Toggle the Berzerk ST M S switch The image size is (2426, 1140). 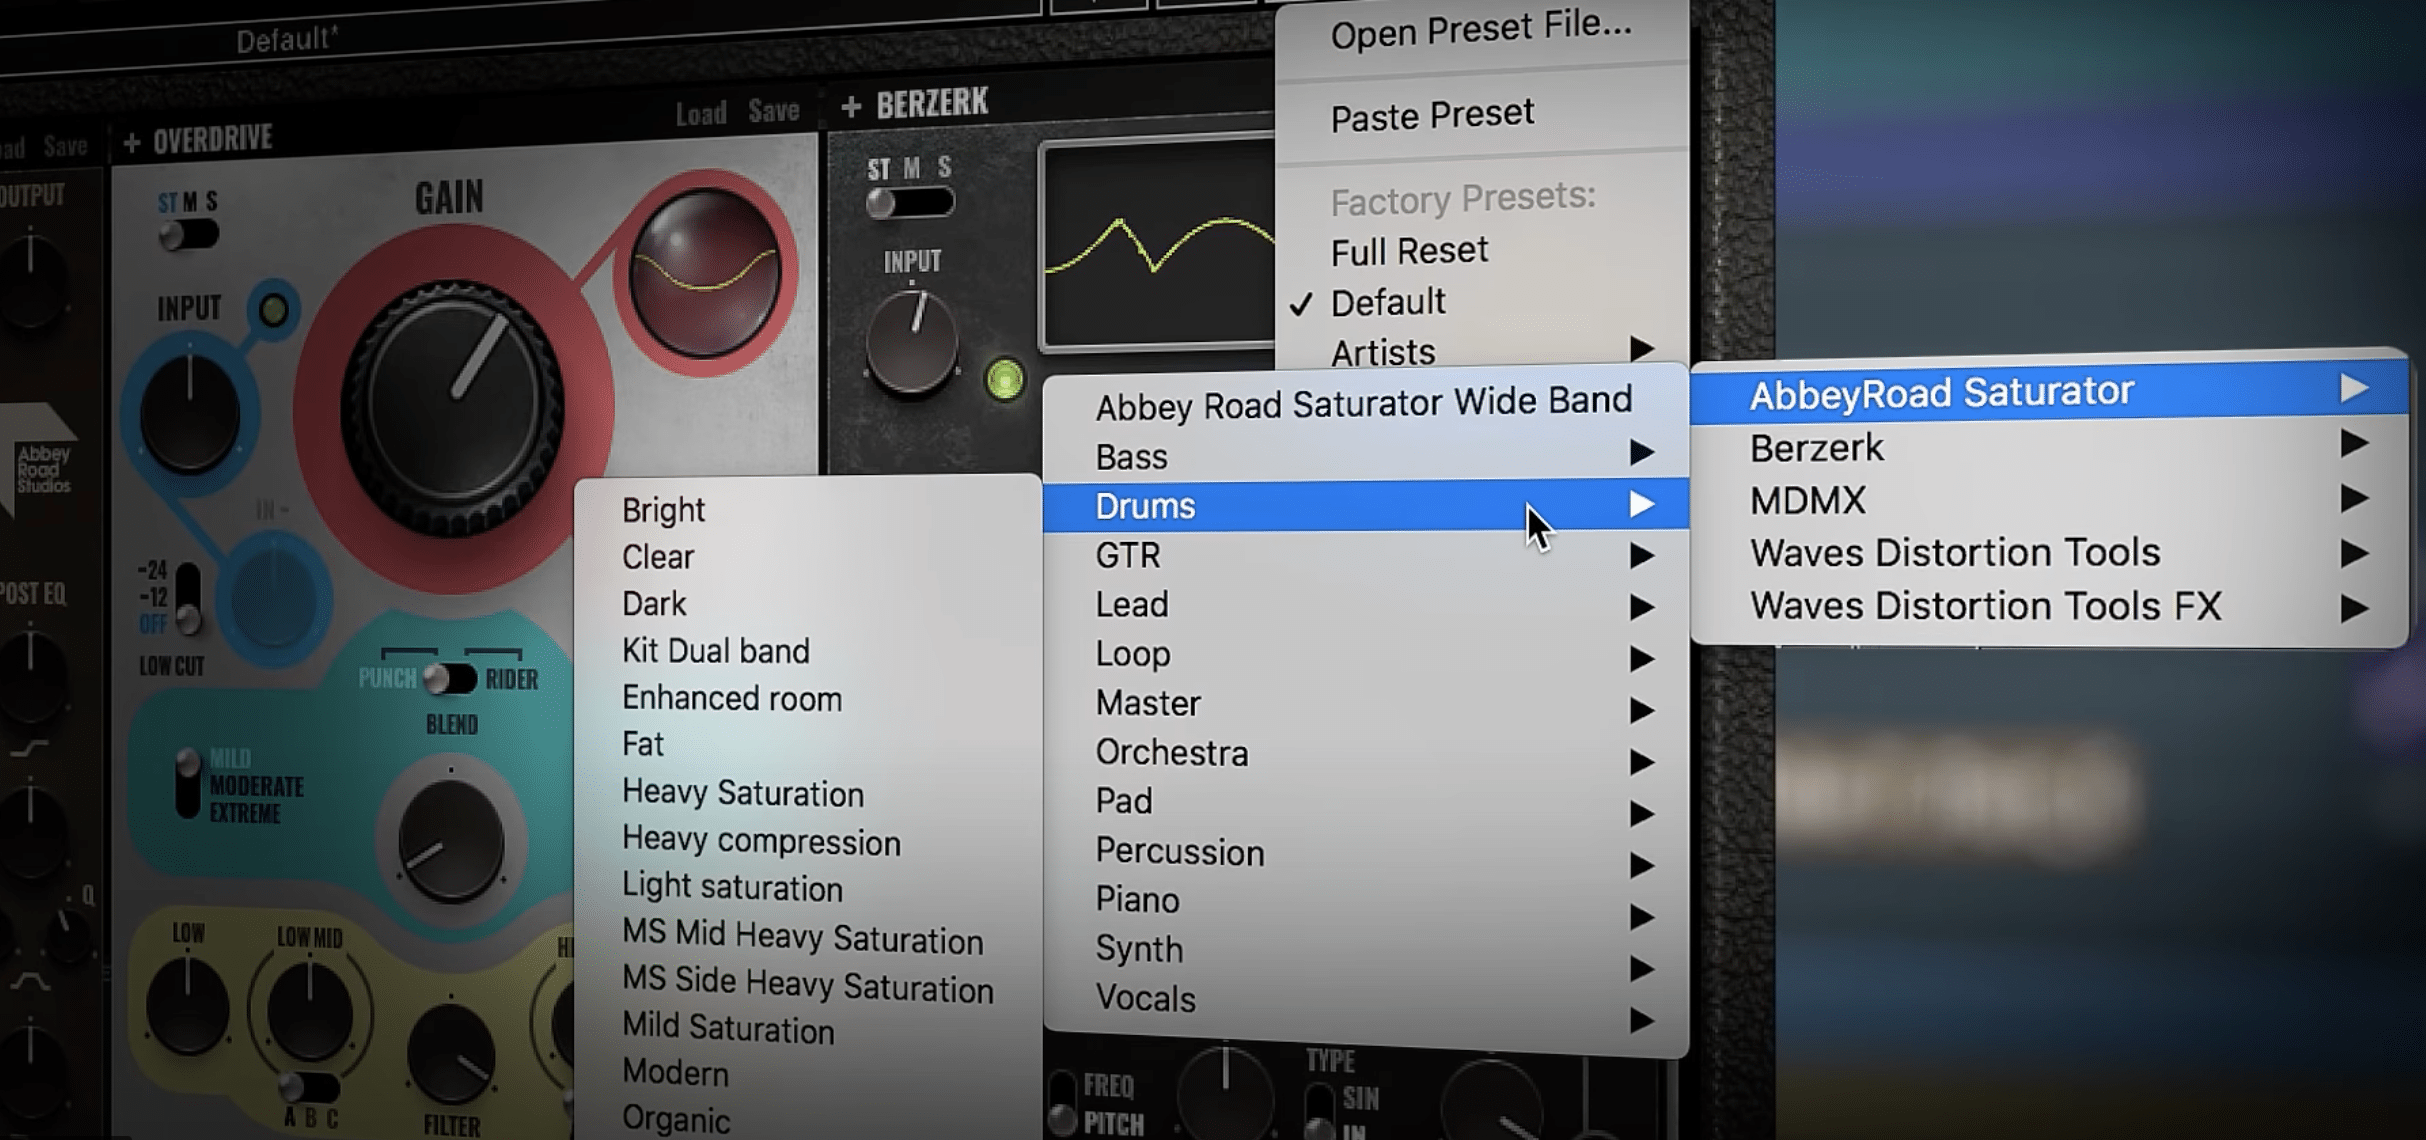[909, 202]
